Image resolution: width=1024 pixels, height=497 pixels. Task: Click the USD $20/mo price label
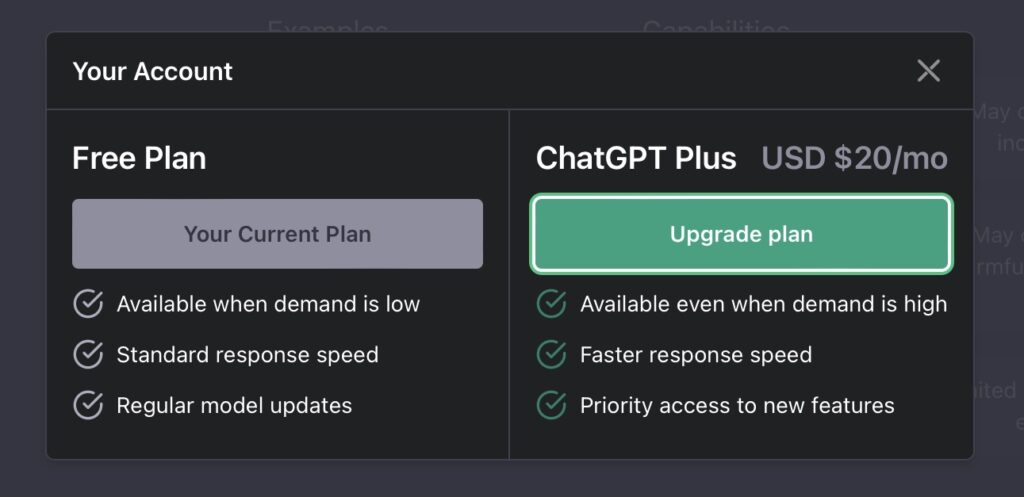point(854,158)
